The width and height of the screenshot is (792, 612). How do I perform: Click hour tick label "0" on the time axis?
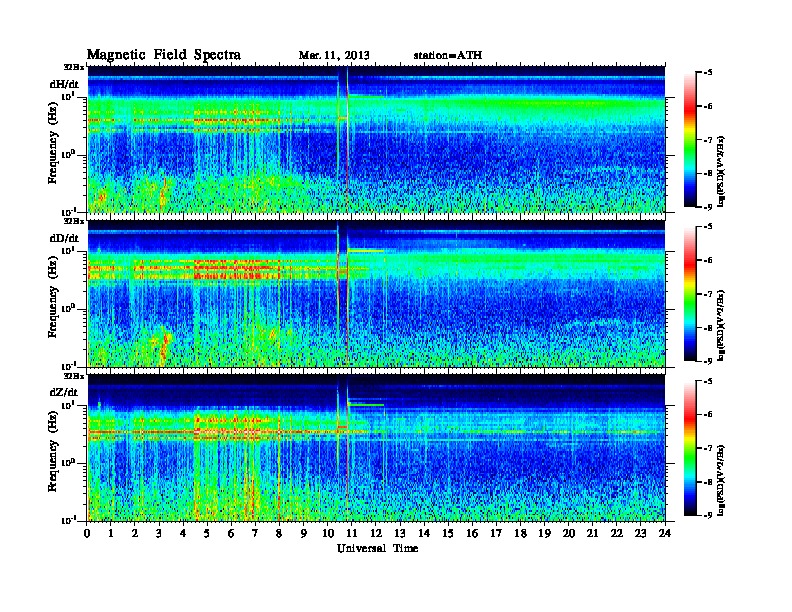[x=87, y=533]
